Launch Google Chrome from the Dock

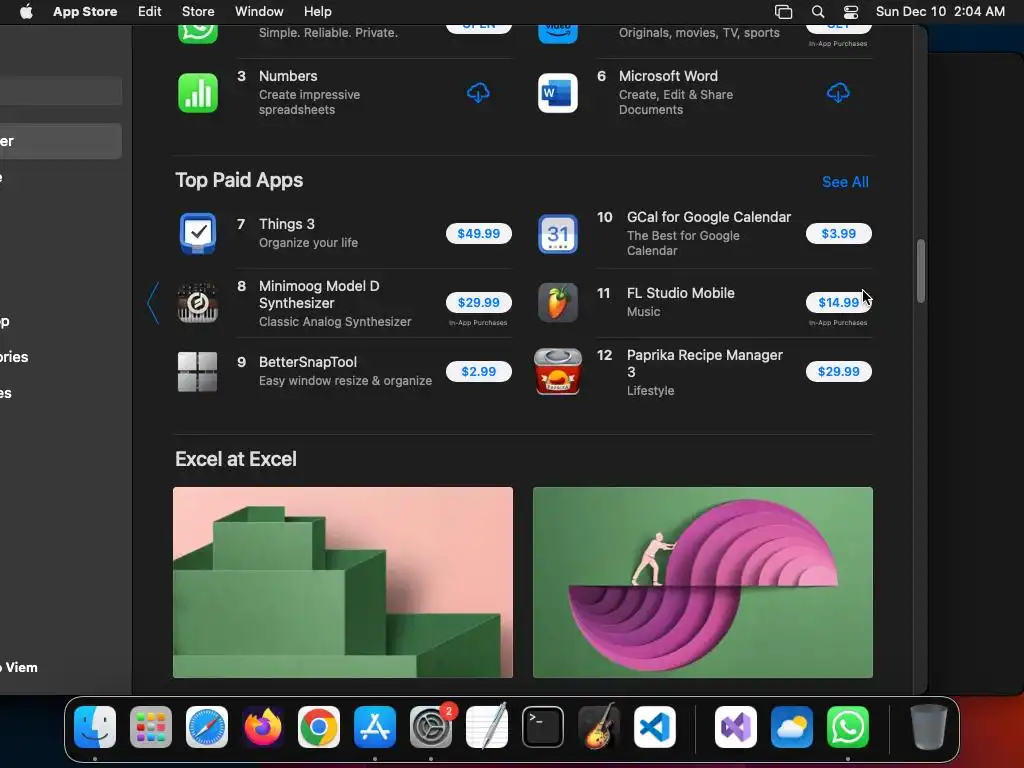[319, 727]
